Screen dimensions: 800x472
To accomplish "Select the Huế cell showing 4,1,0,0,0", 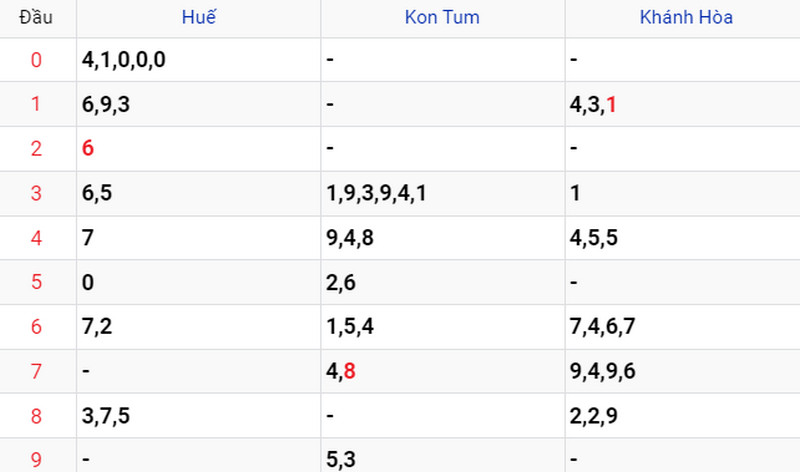I will pos(123,60).
